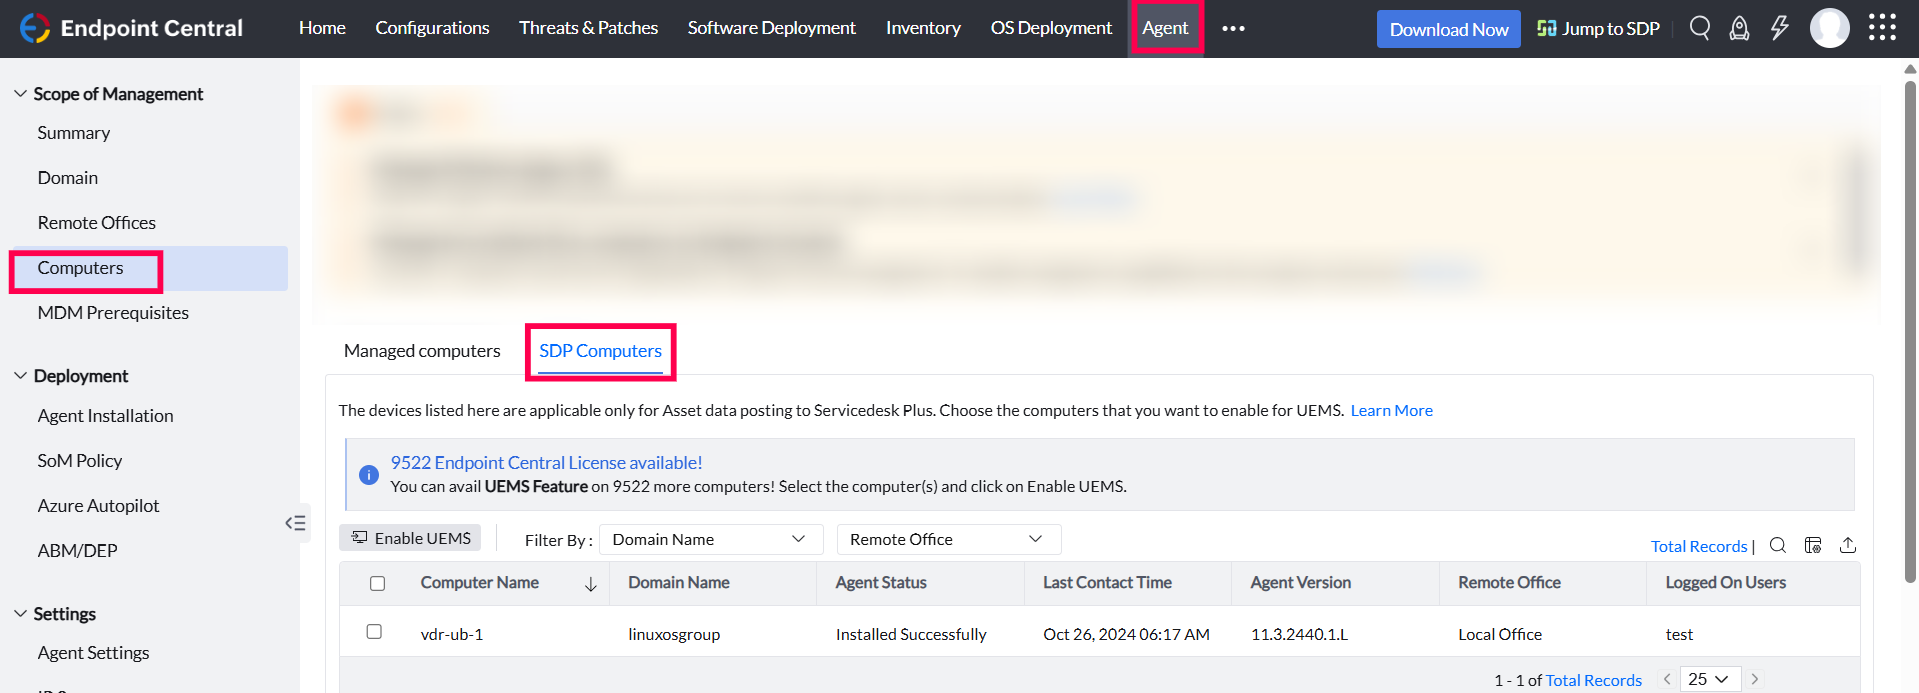Image resolution: width=1919 pixels, height=693 pixels.
Task: Open the Learn More link
Action: point(1391,410)
